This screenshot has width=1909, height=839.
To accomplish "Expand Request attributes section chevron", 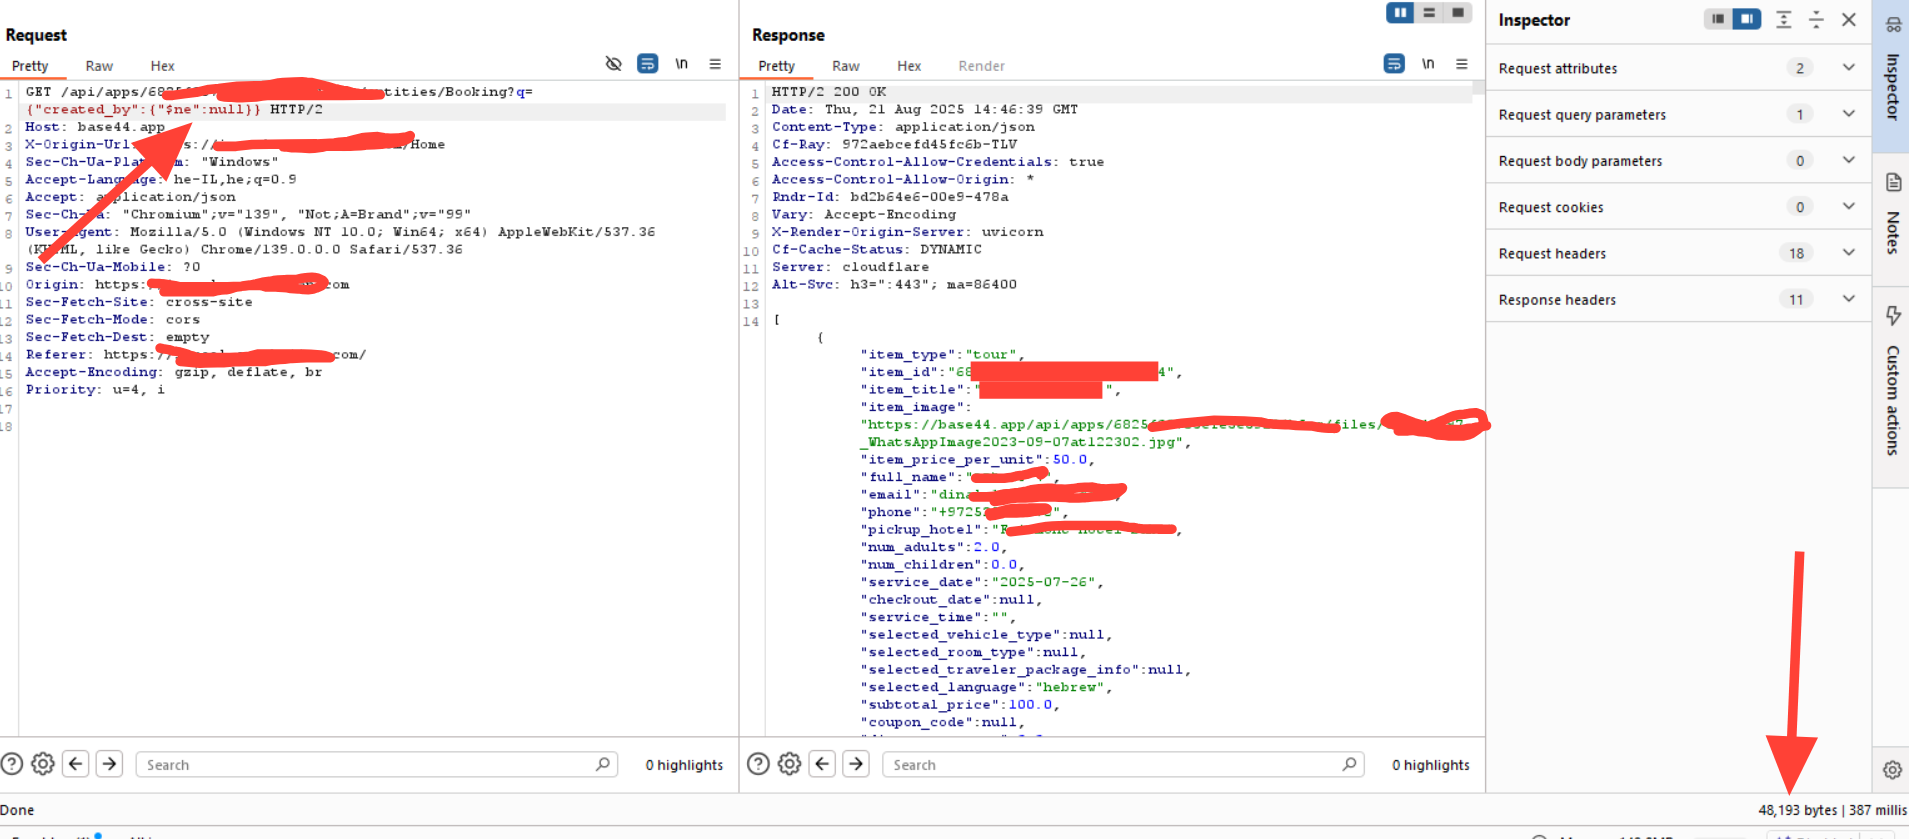I will pos(1849,67).
